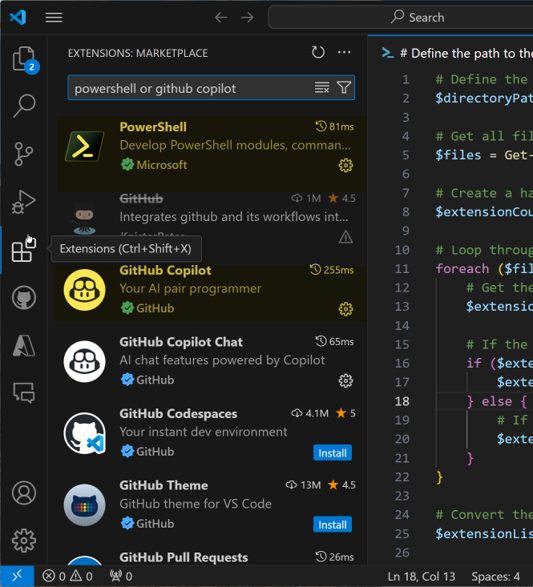The width and height of the screenshot is (533, 587).
Task: Click the AI chat features description text
Action: tap(222, 360)
